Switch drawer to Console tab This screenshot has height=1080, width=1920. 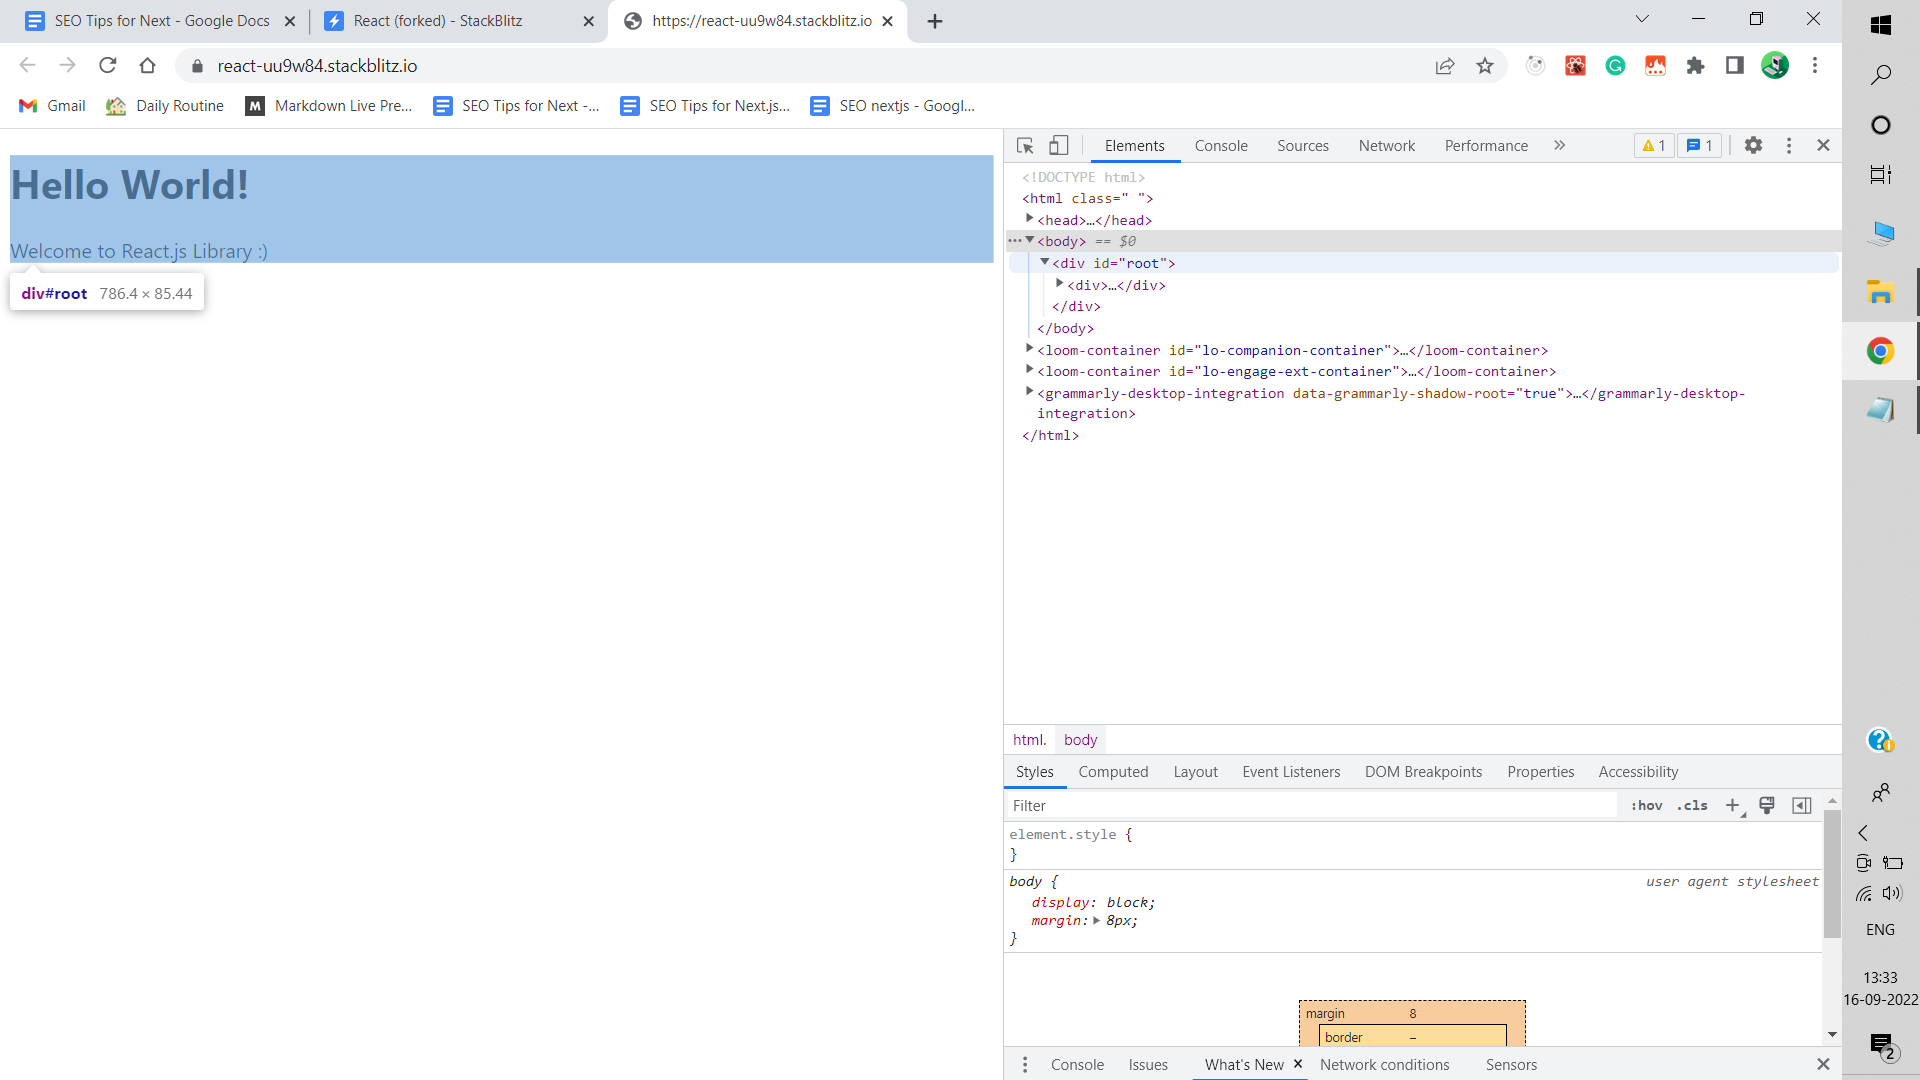tap(1077, 1065)
